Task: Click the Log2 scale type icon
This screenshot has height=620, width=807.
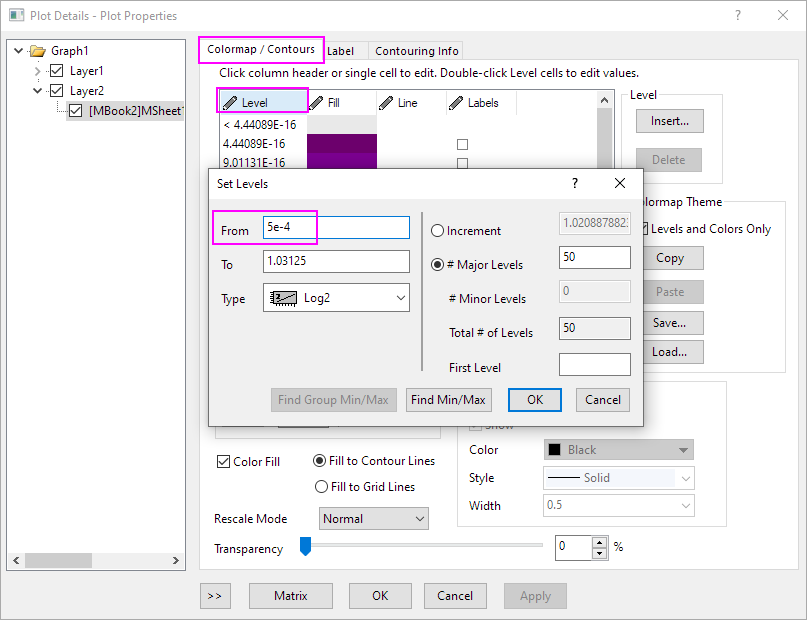Action: coord(285,298)
